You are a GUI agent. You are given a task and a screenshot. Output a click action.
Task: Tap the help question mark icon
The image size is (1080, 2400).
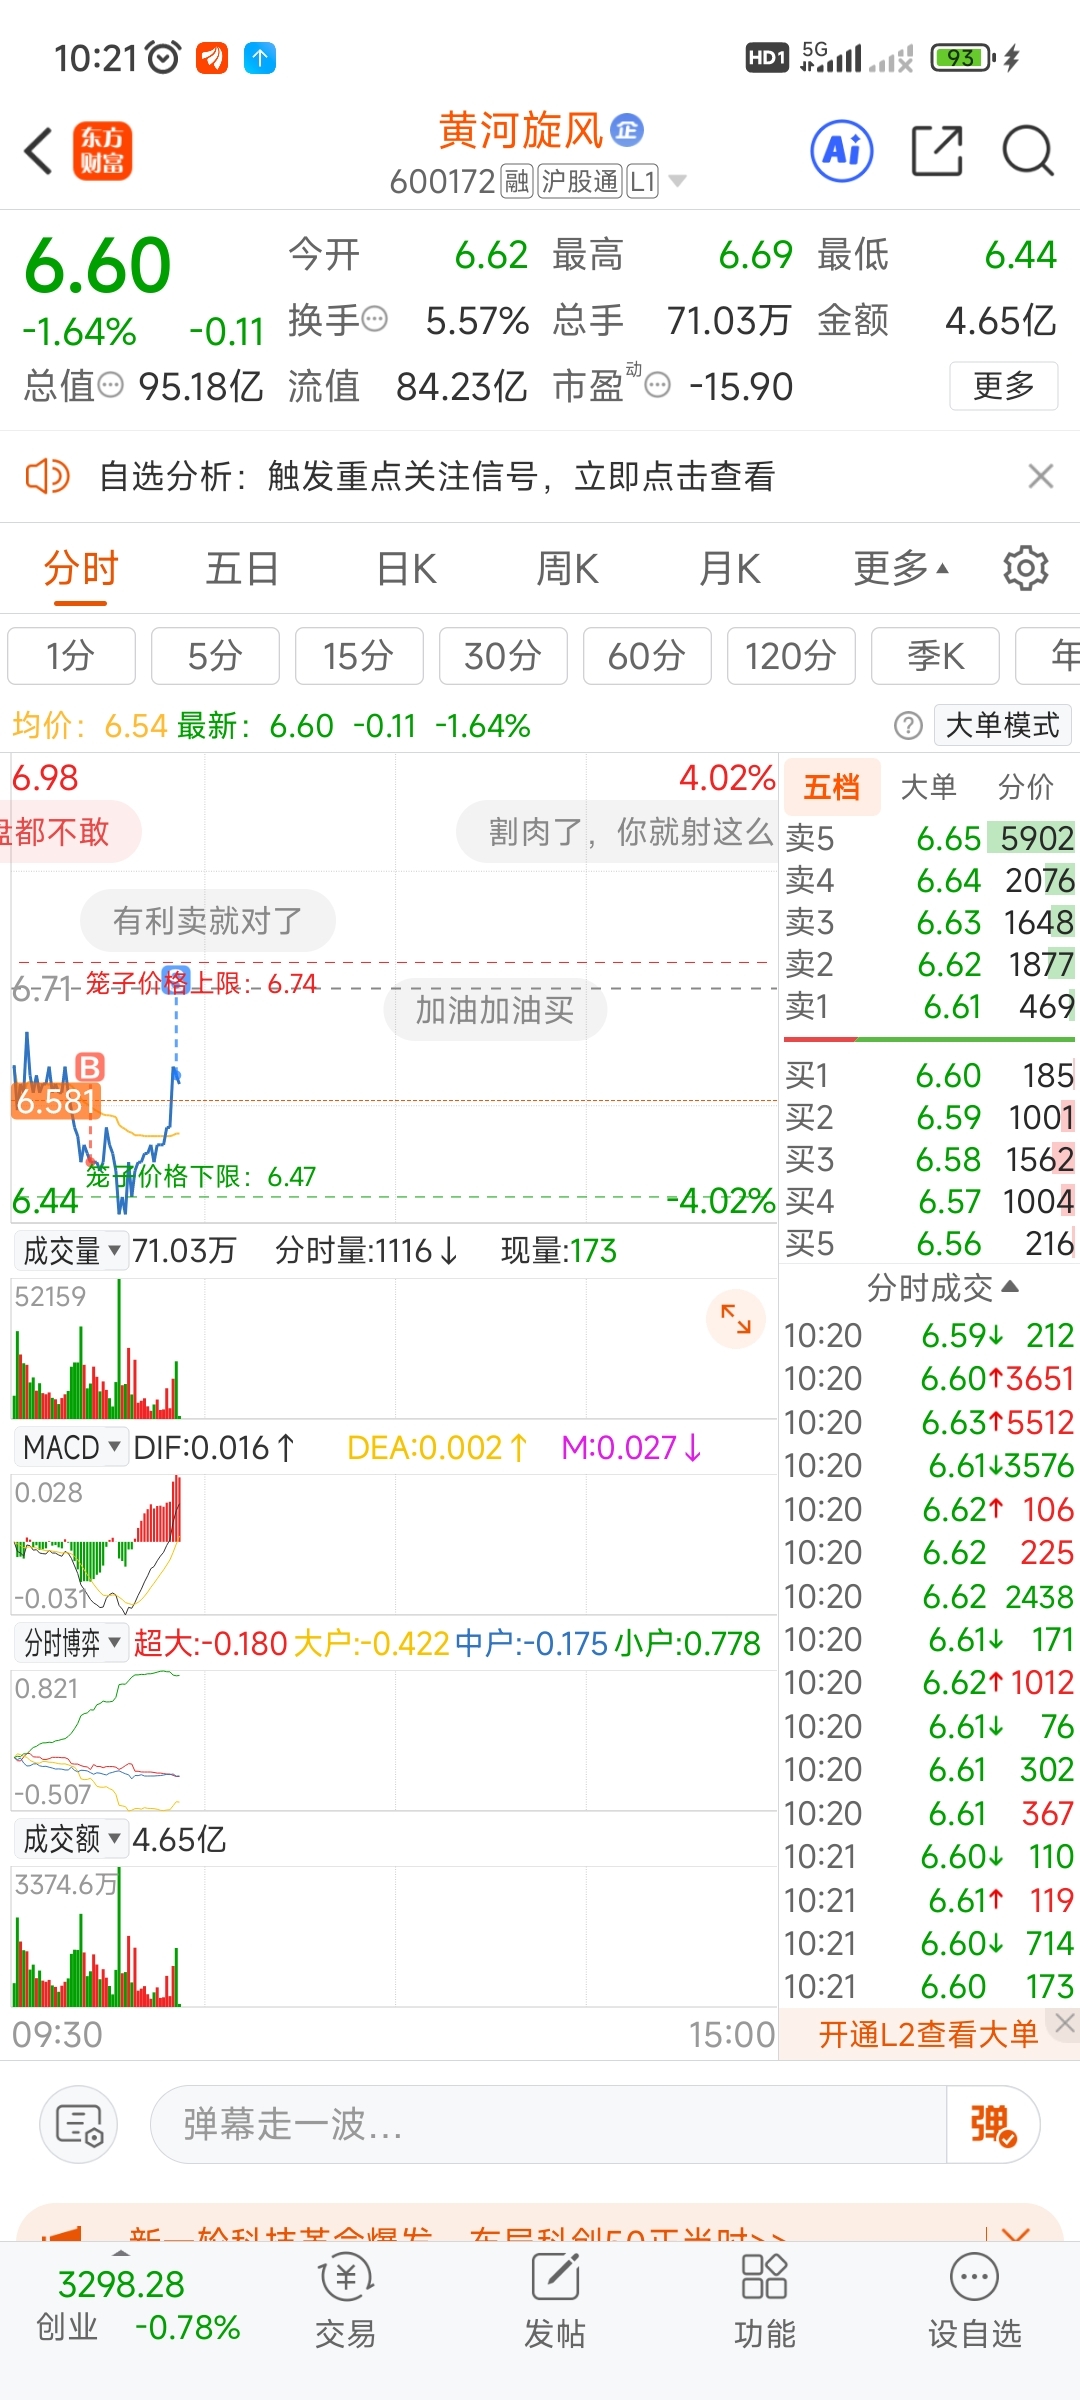pyautogui.click(x=907, y=725)
